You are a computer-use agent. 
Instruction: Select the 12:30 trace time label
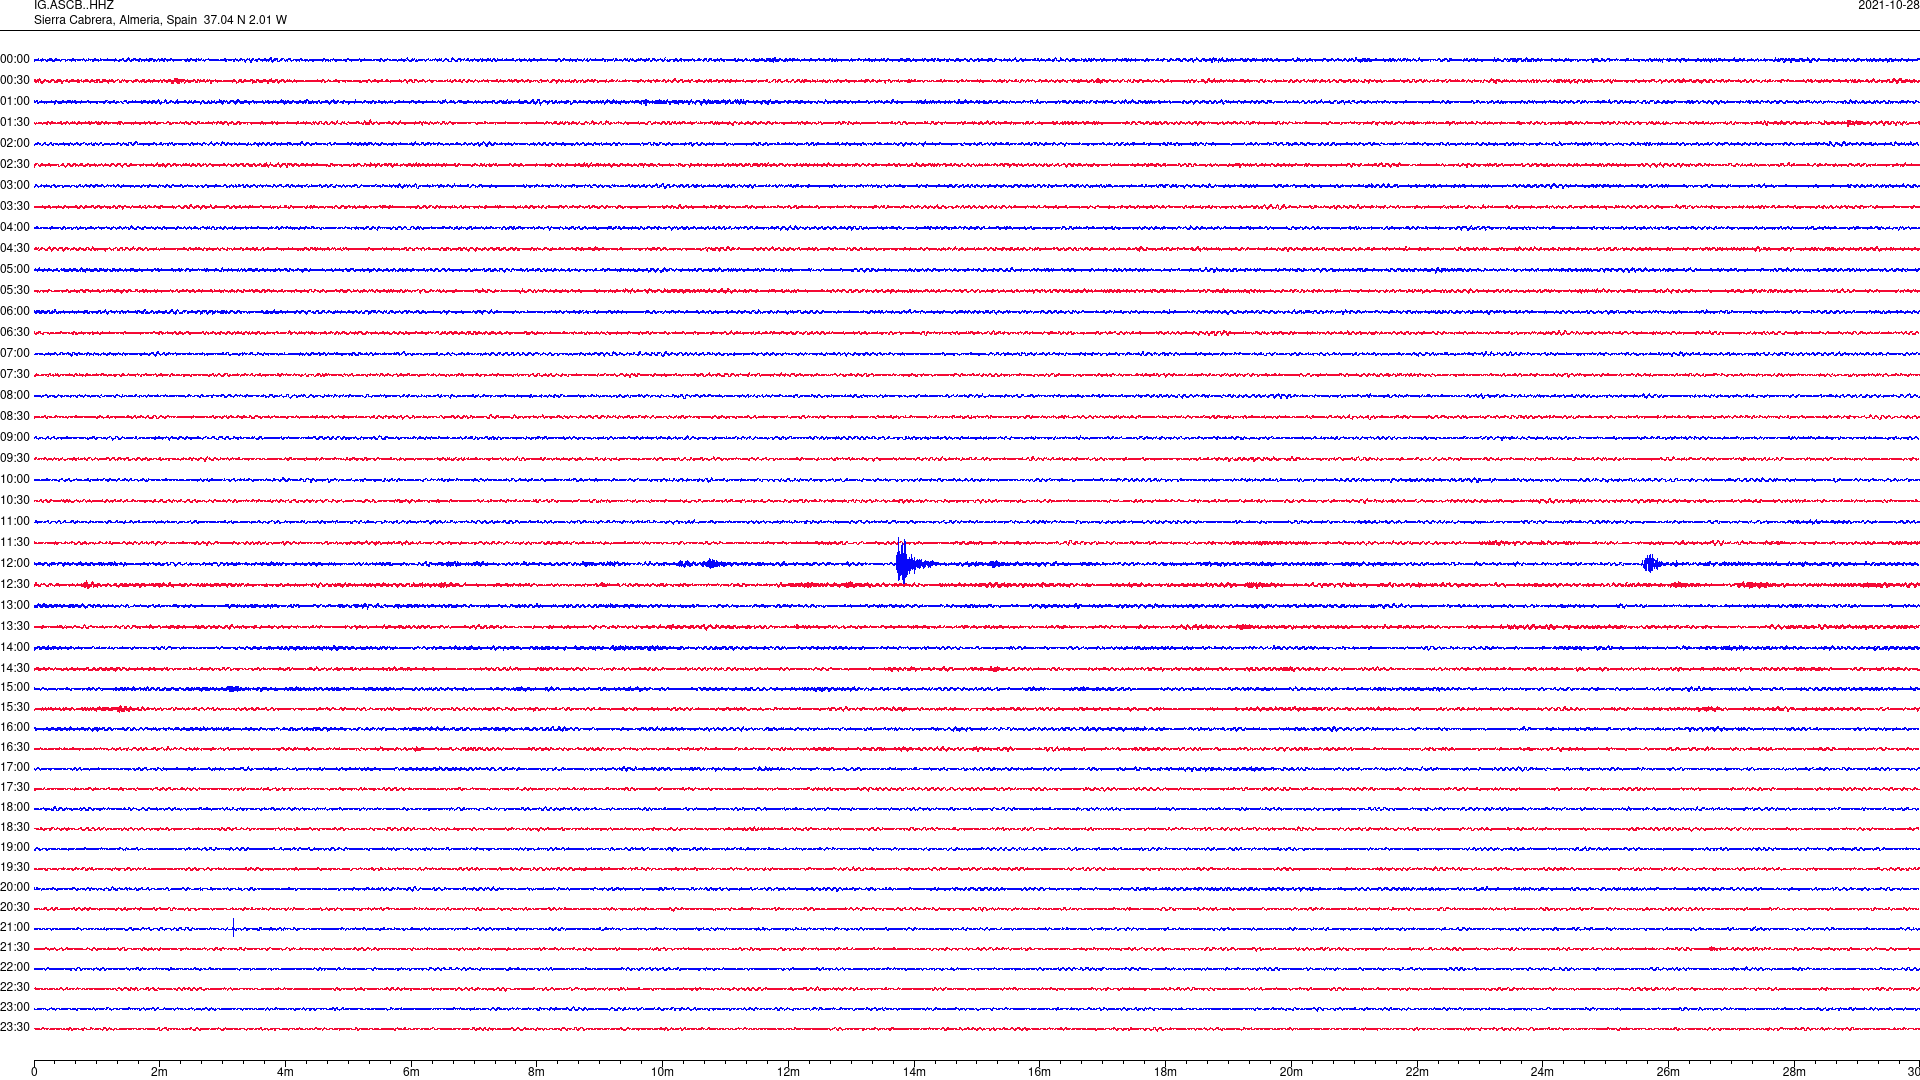click(x=15, y=584)
